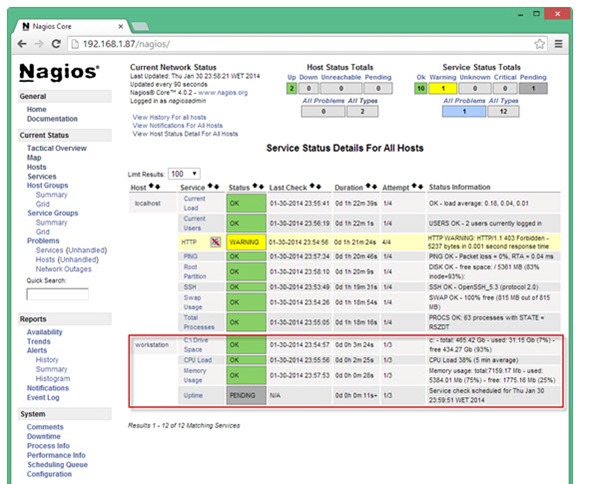The width and height of the screenshot is (600, 484).
Task: Click View History For all hosts
Action: tap(169, 117)
